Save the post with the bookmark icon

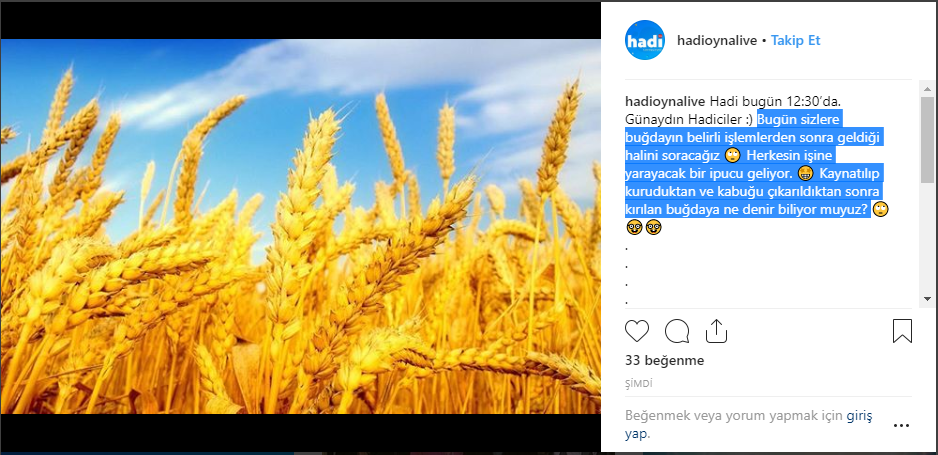(902, 331)
